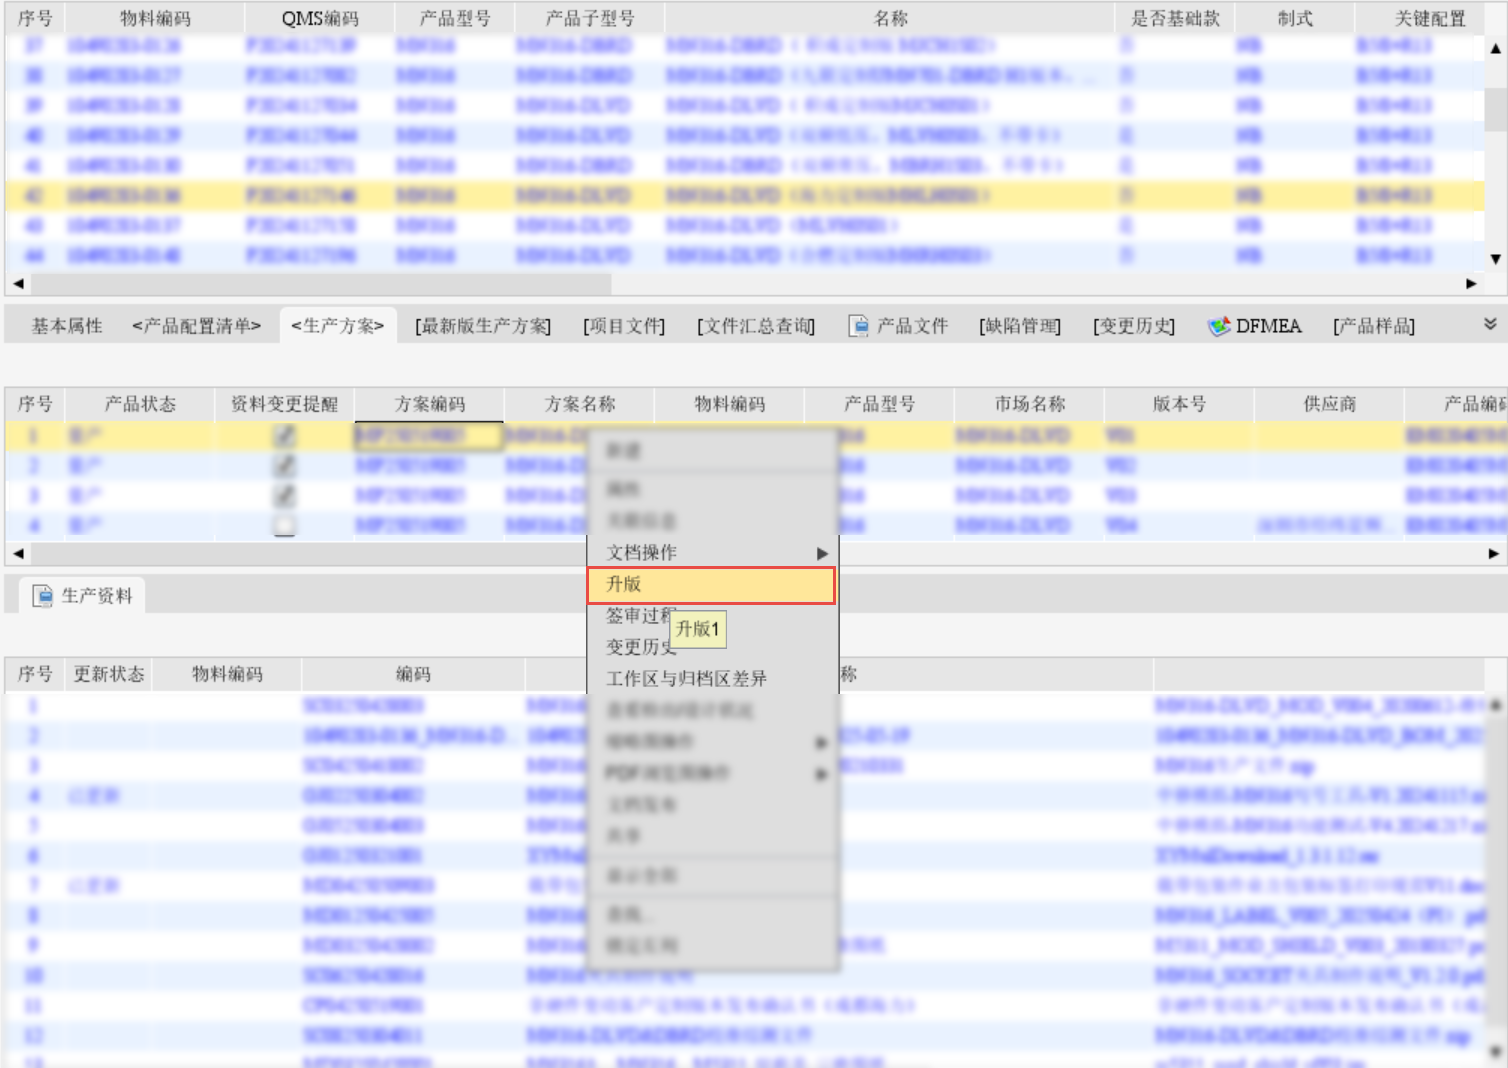The image size is (1508, 1068).
Task: Open the [文件汇总查询] tab
Action: [756, 326]
